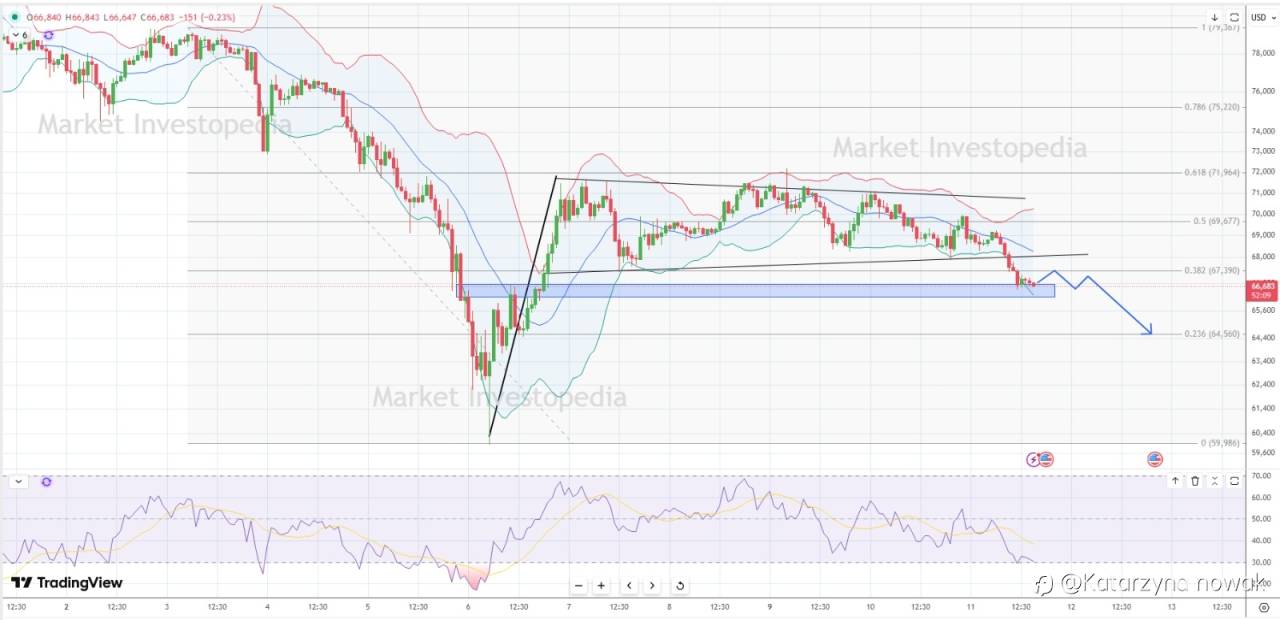Maximize the main chart pane
The width and height of the screenshot is (1280, 620).
[x=1235, y=17]
